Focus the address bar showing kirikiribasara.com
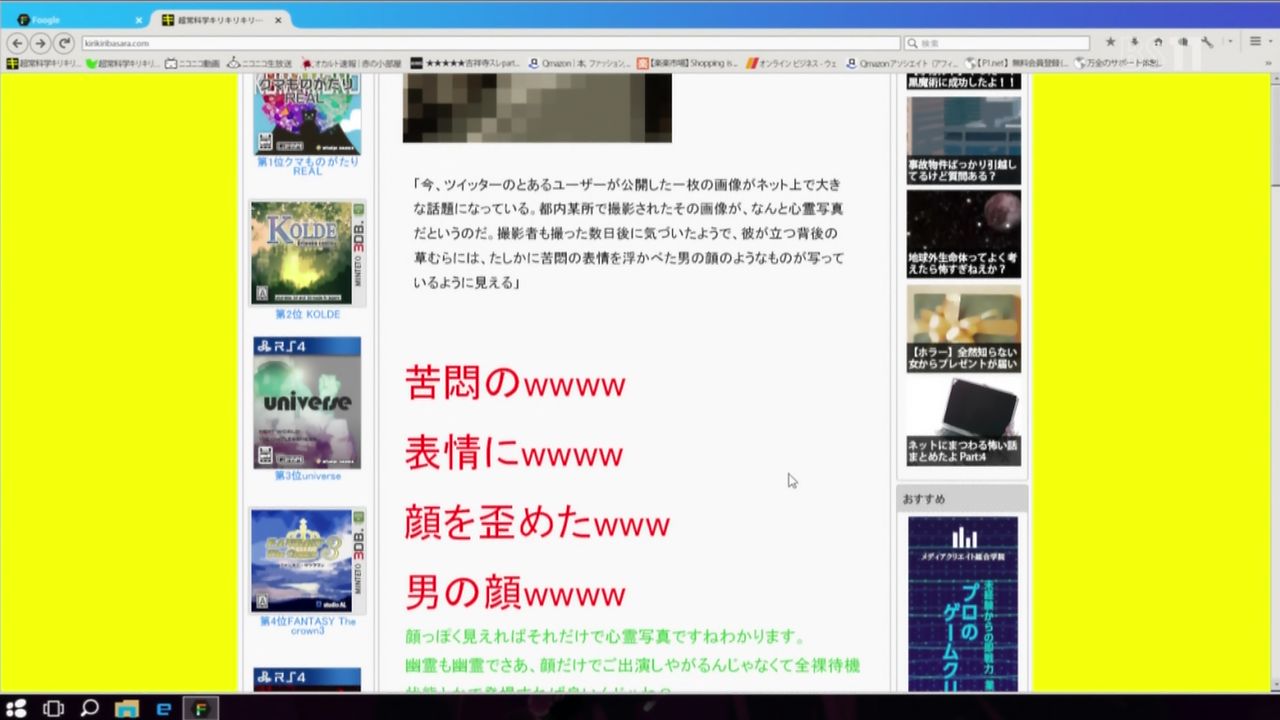 [x=491, y=43]
